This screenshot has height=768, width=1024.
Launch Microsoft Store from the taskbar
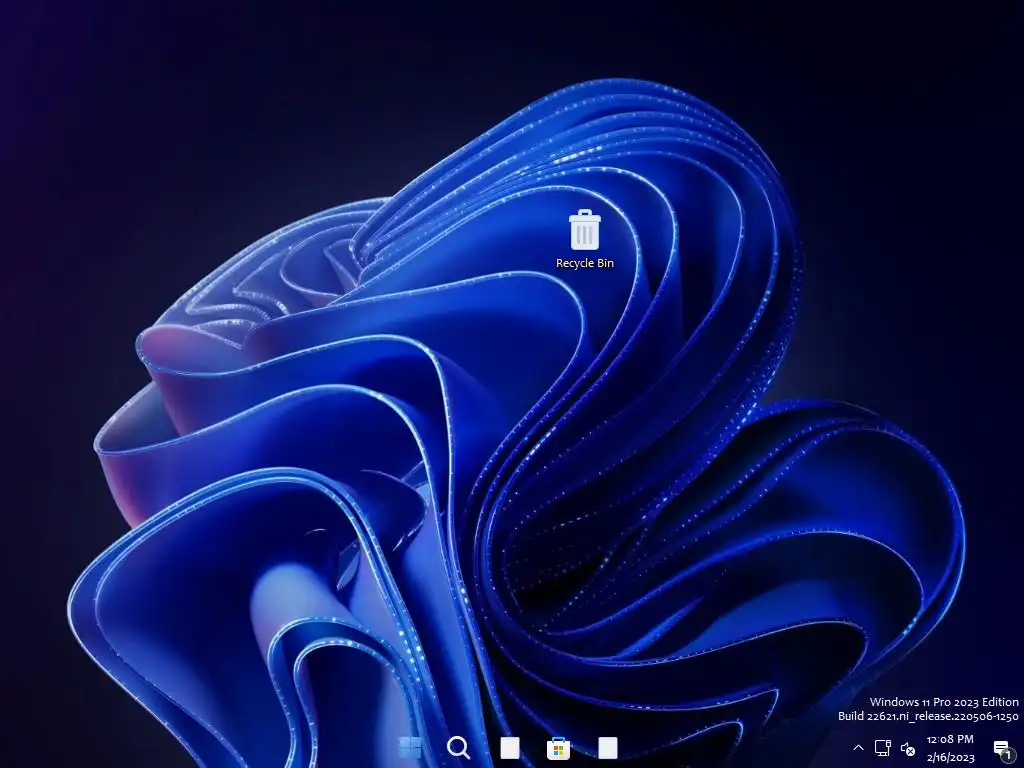558,748
